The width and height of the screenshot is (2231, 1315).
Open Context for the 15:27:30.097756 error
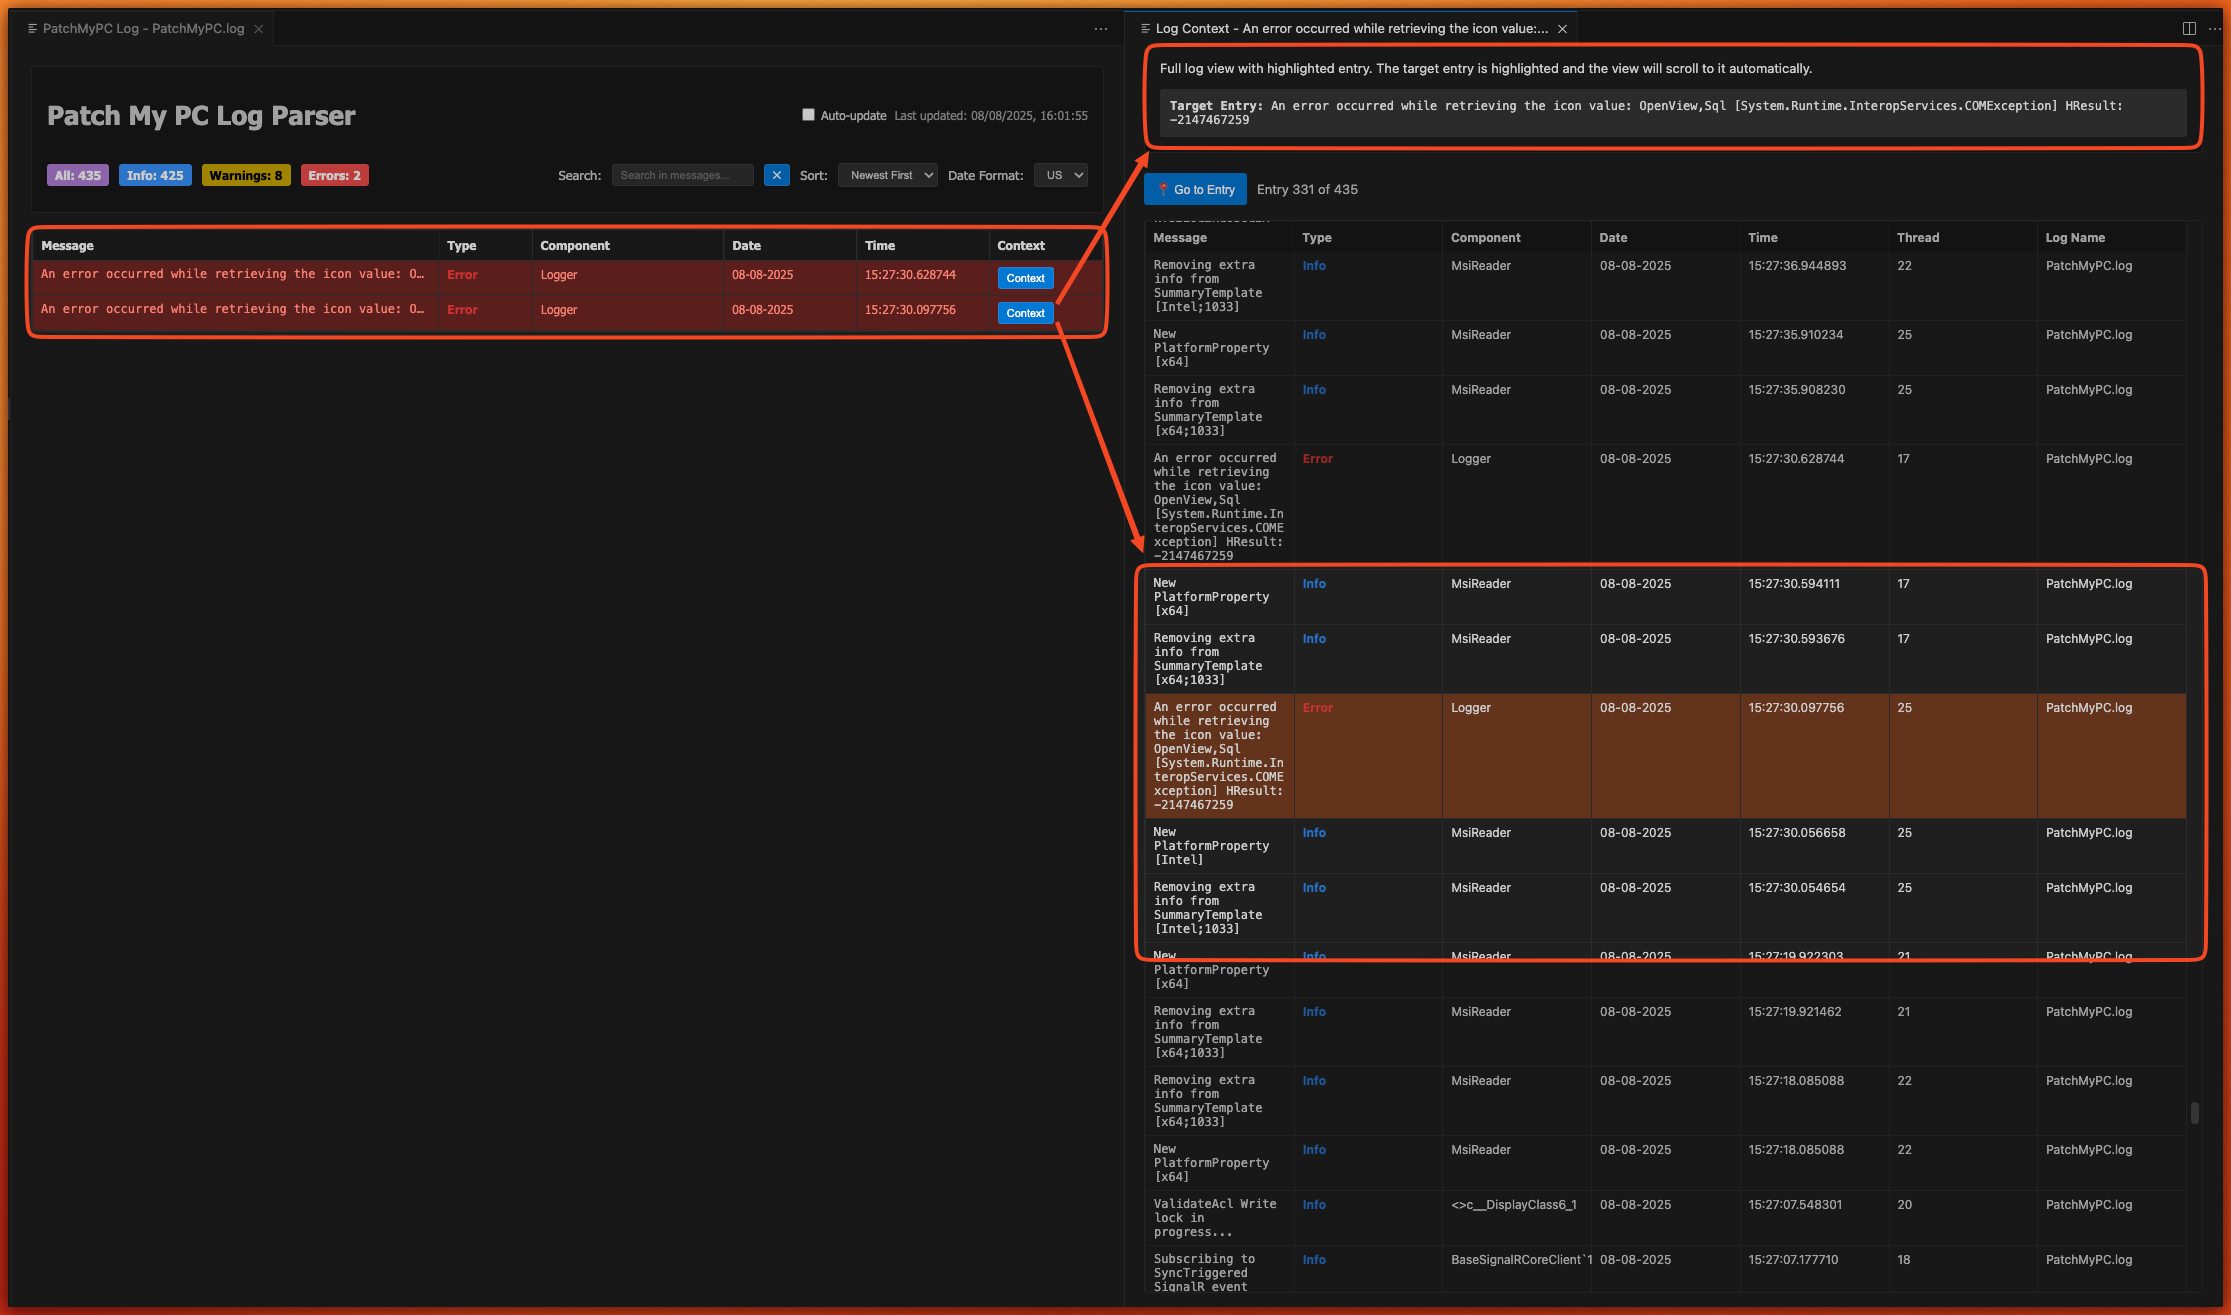[x=1025, y=313]
